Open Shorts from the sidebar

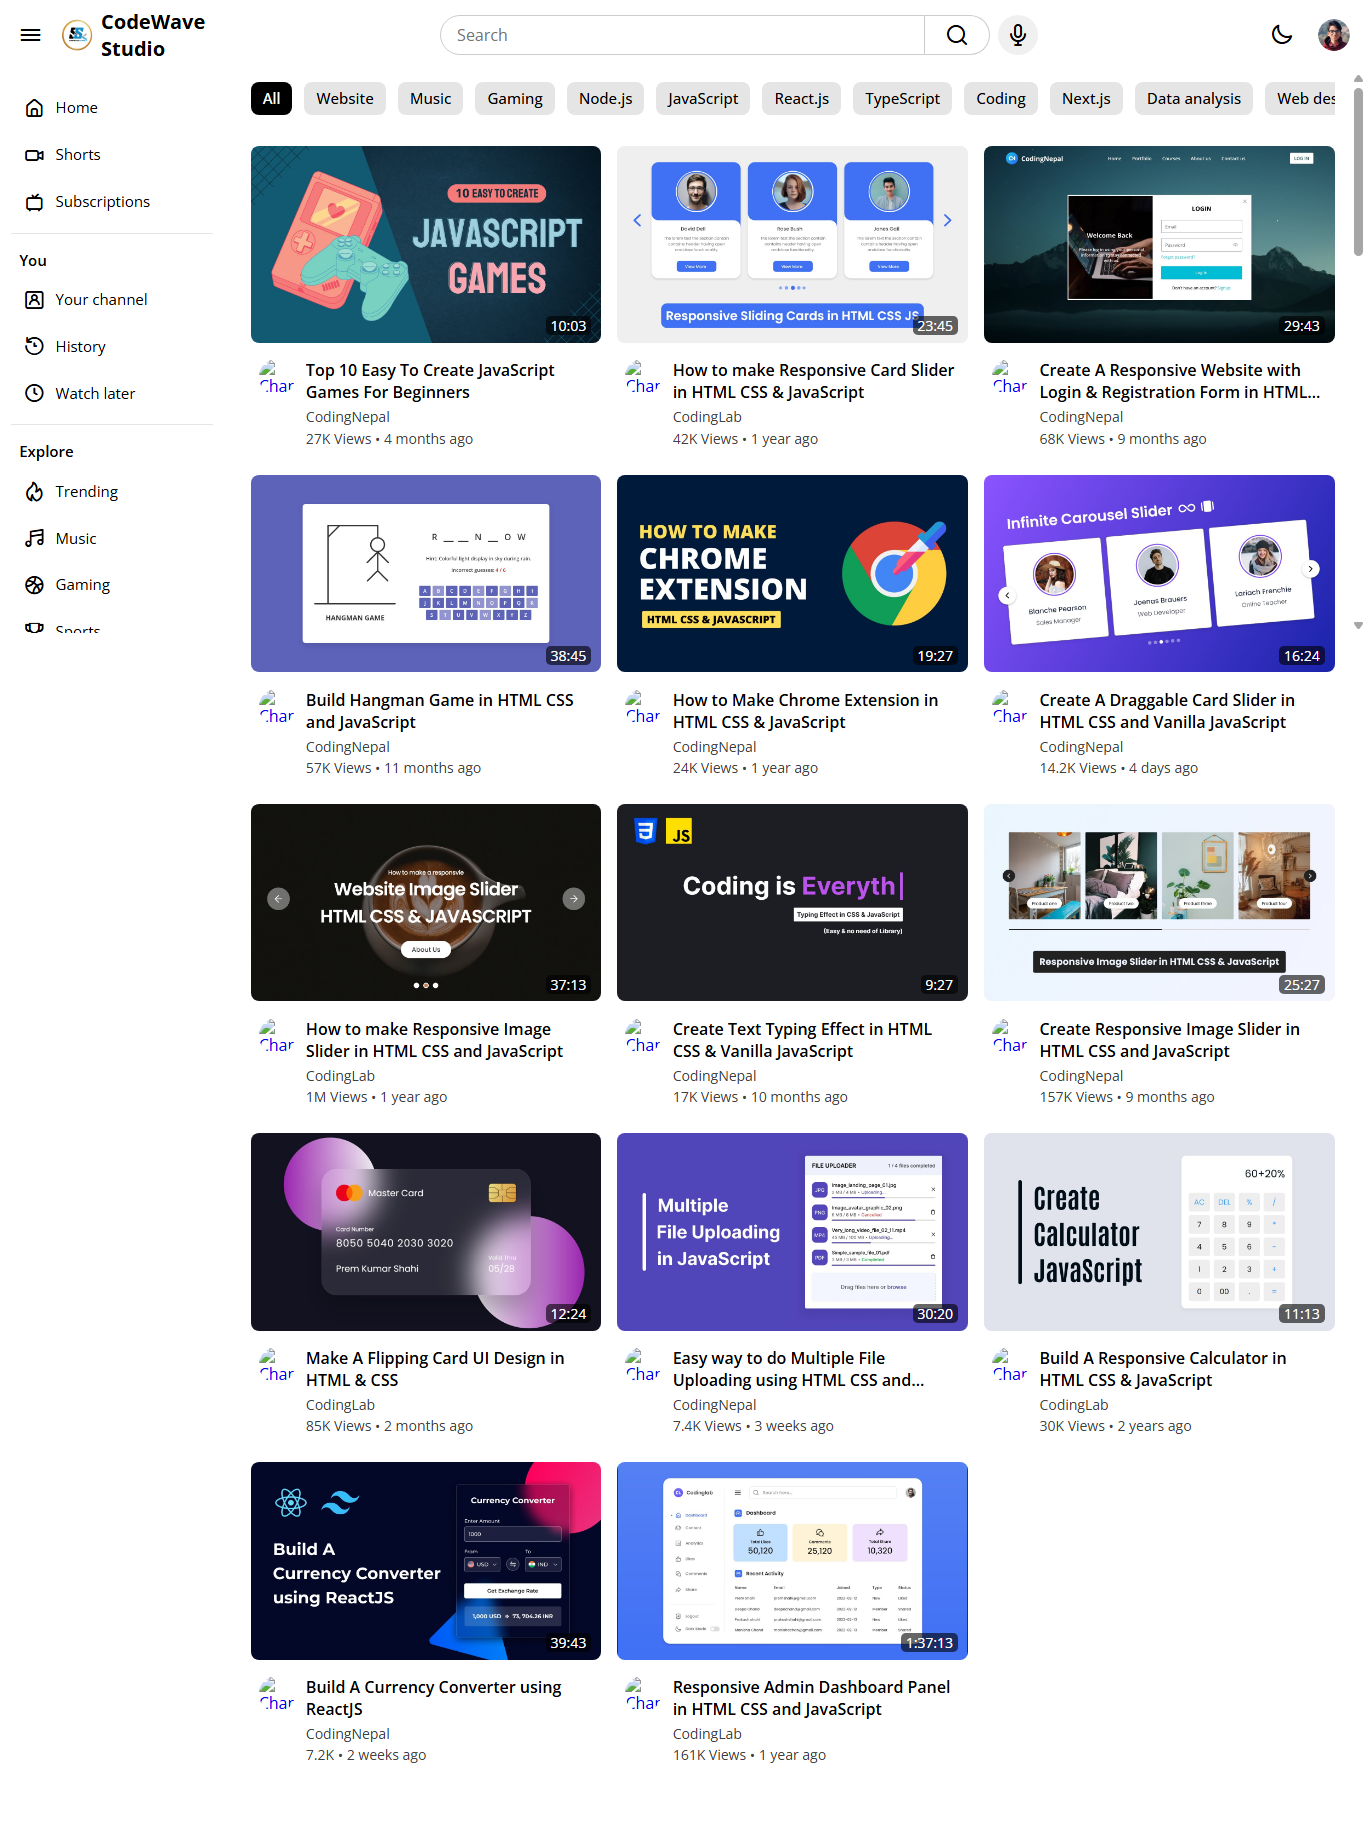pyautogui.click(x=78, y=155)
